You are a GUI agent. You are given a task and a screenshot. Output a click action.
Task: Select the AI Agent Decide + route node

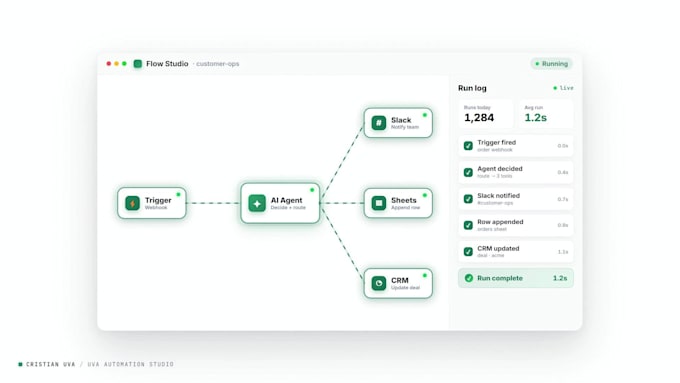(280, 203)
